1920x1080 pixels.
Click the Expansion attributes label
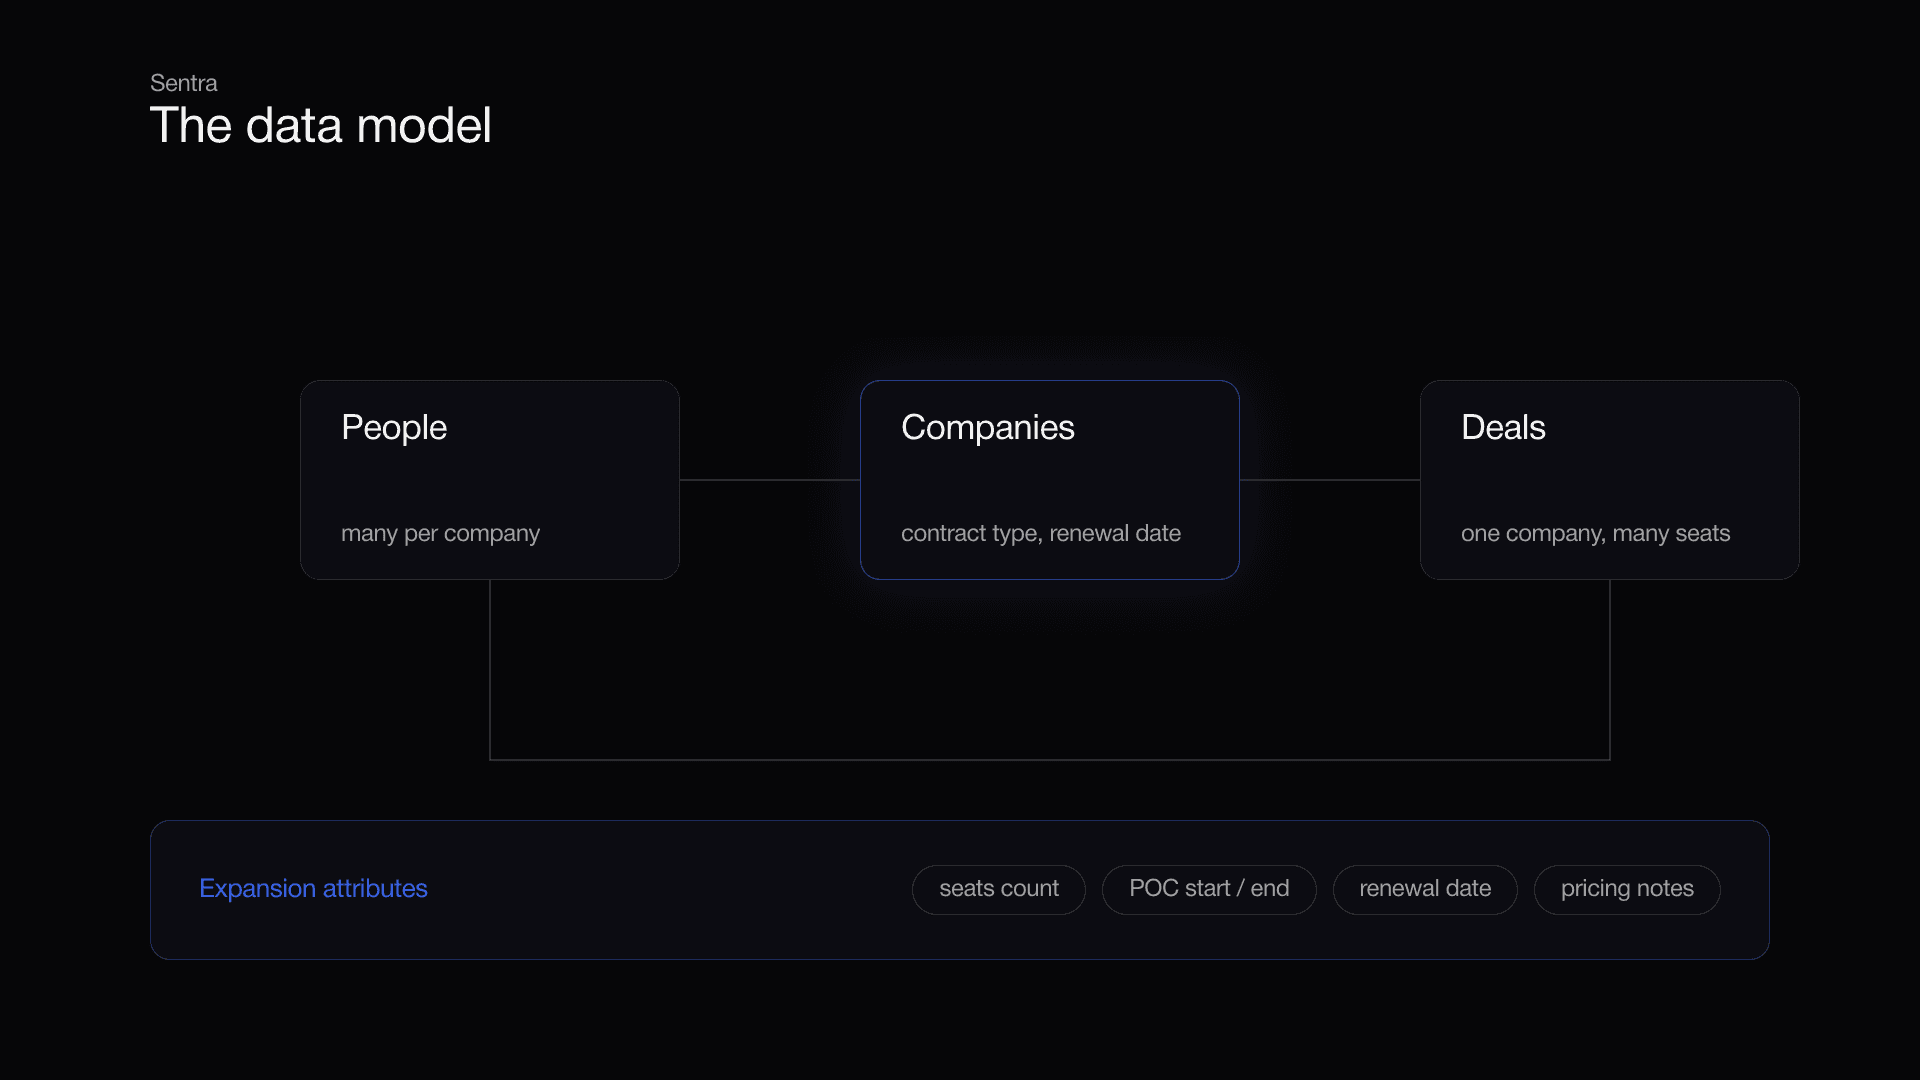pos(313,888)
